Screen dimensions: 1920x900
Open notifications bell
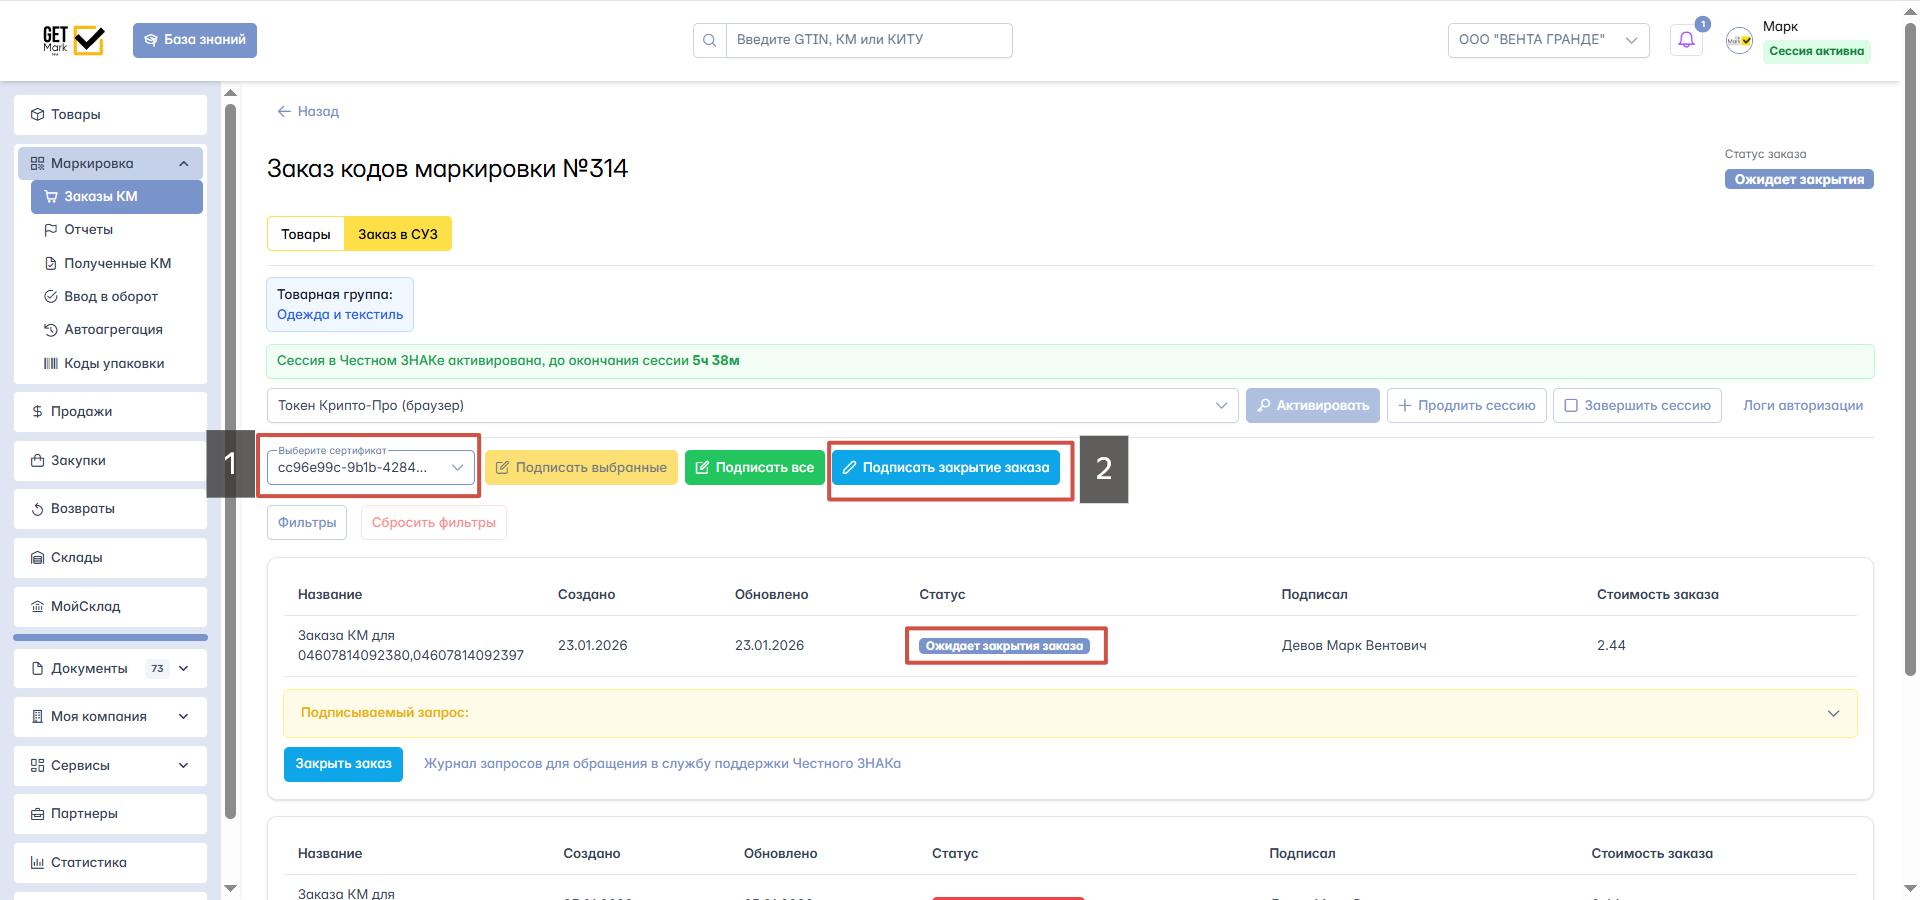coord(1686,40)
